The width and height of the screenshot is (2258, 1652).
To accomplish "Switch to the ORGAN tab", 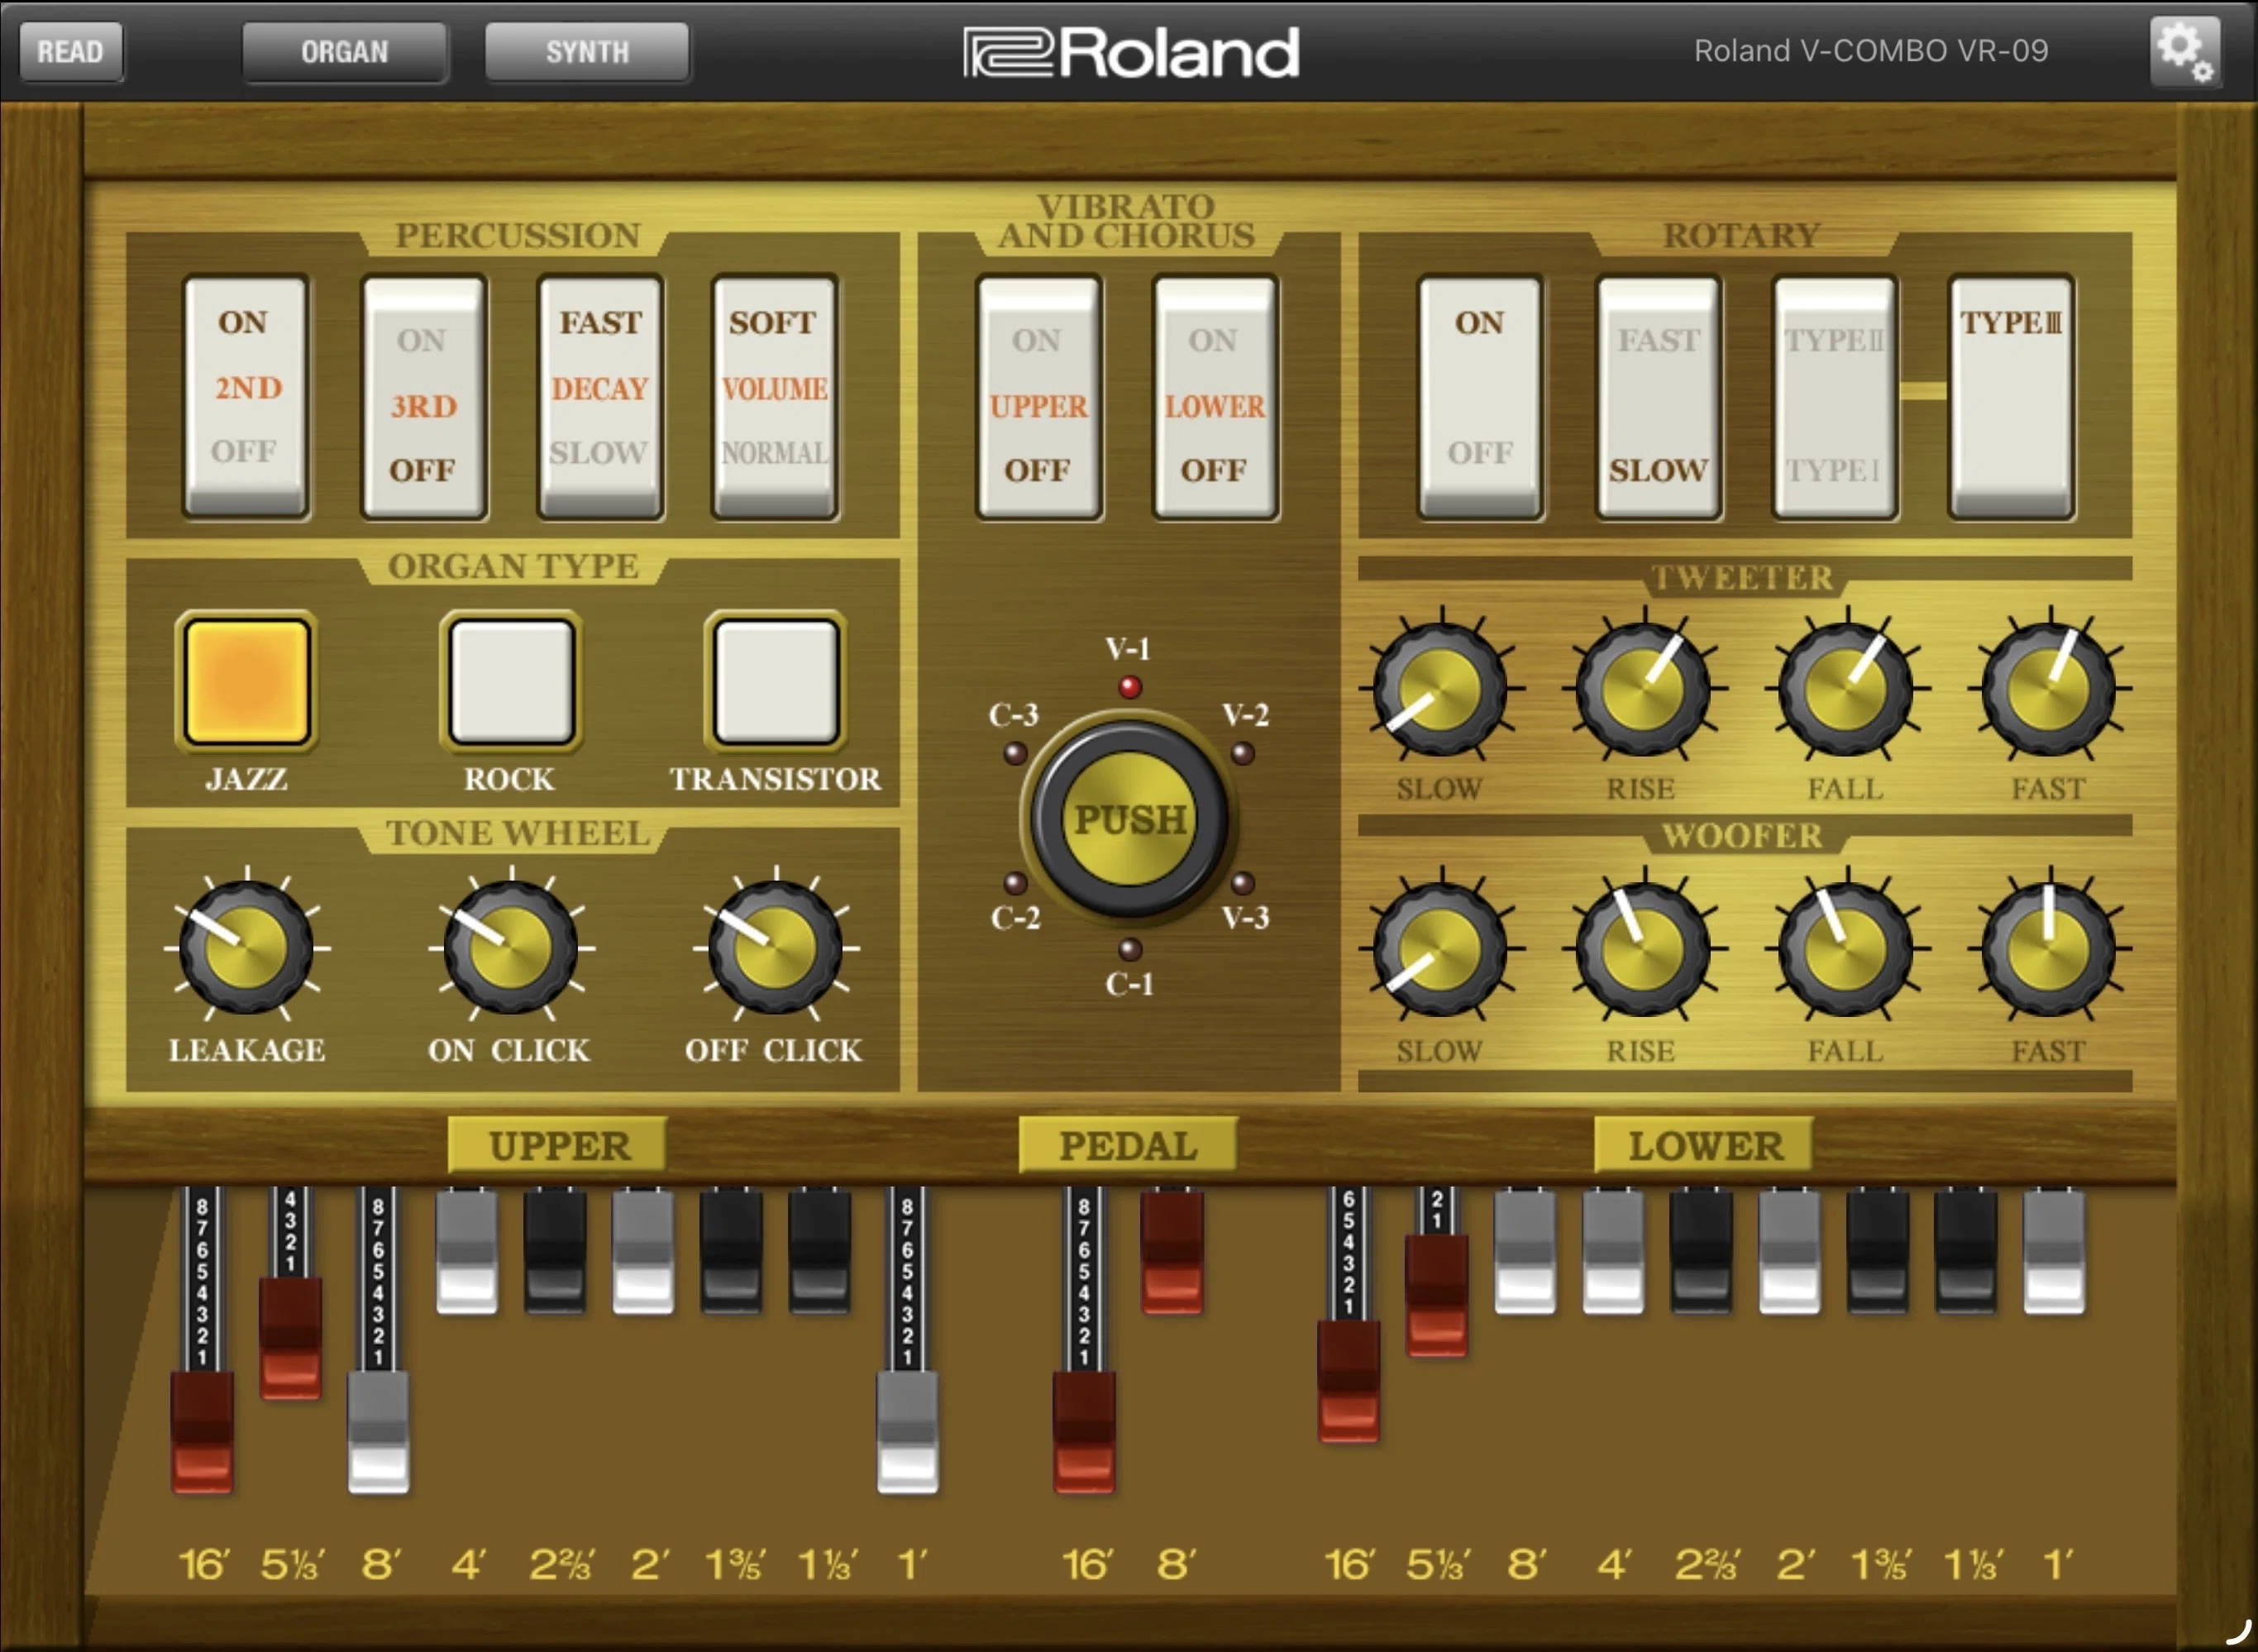I will [344, 51].
